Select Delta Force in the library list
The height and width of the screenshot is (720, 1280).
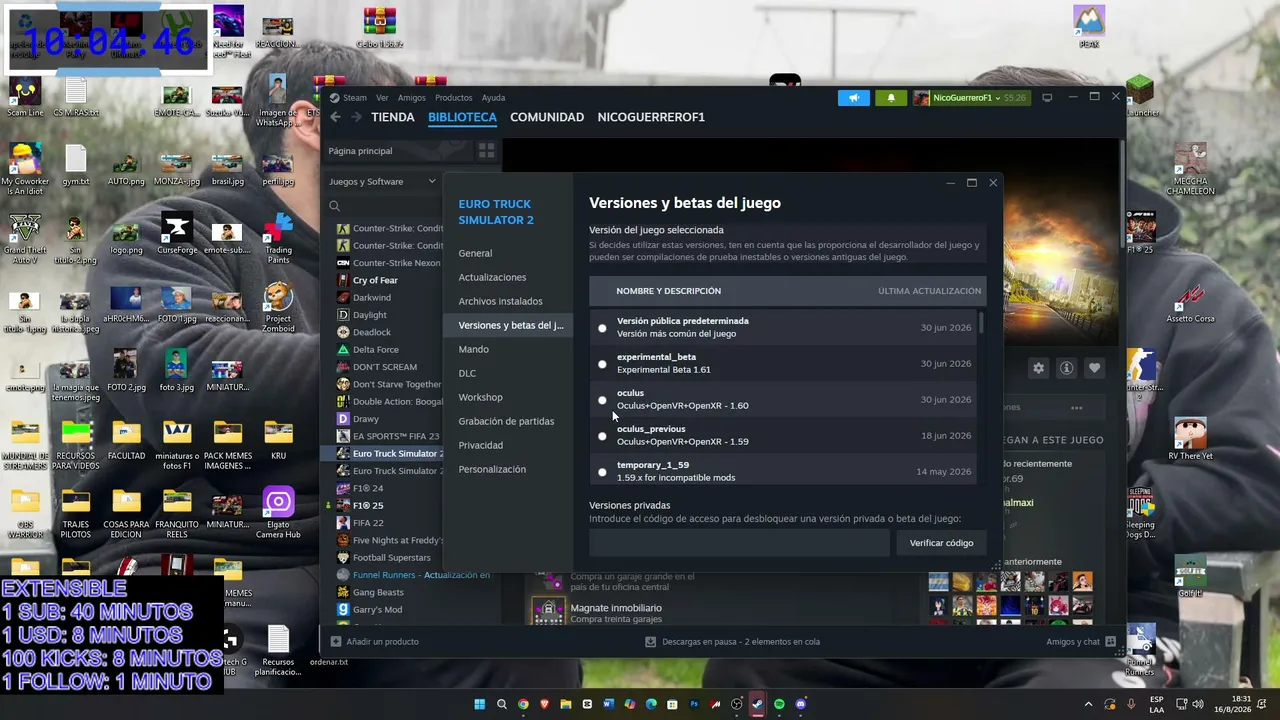click(376, 350)
